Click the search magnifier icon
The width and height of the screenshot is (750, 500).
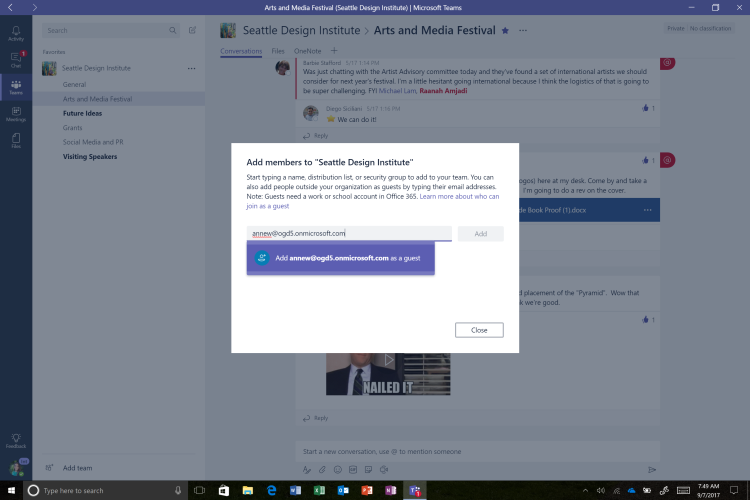[x=173, y=30]
